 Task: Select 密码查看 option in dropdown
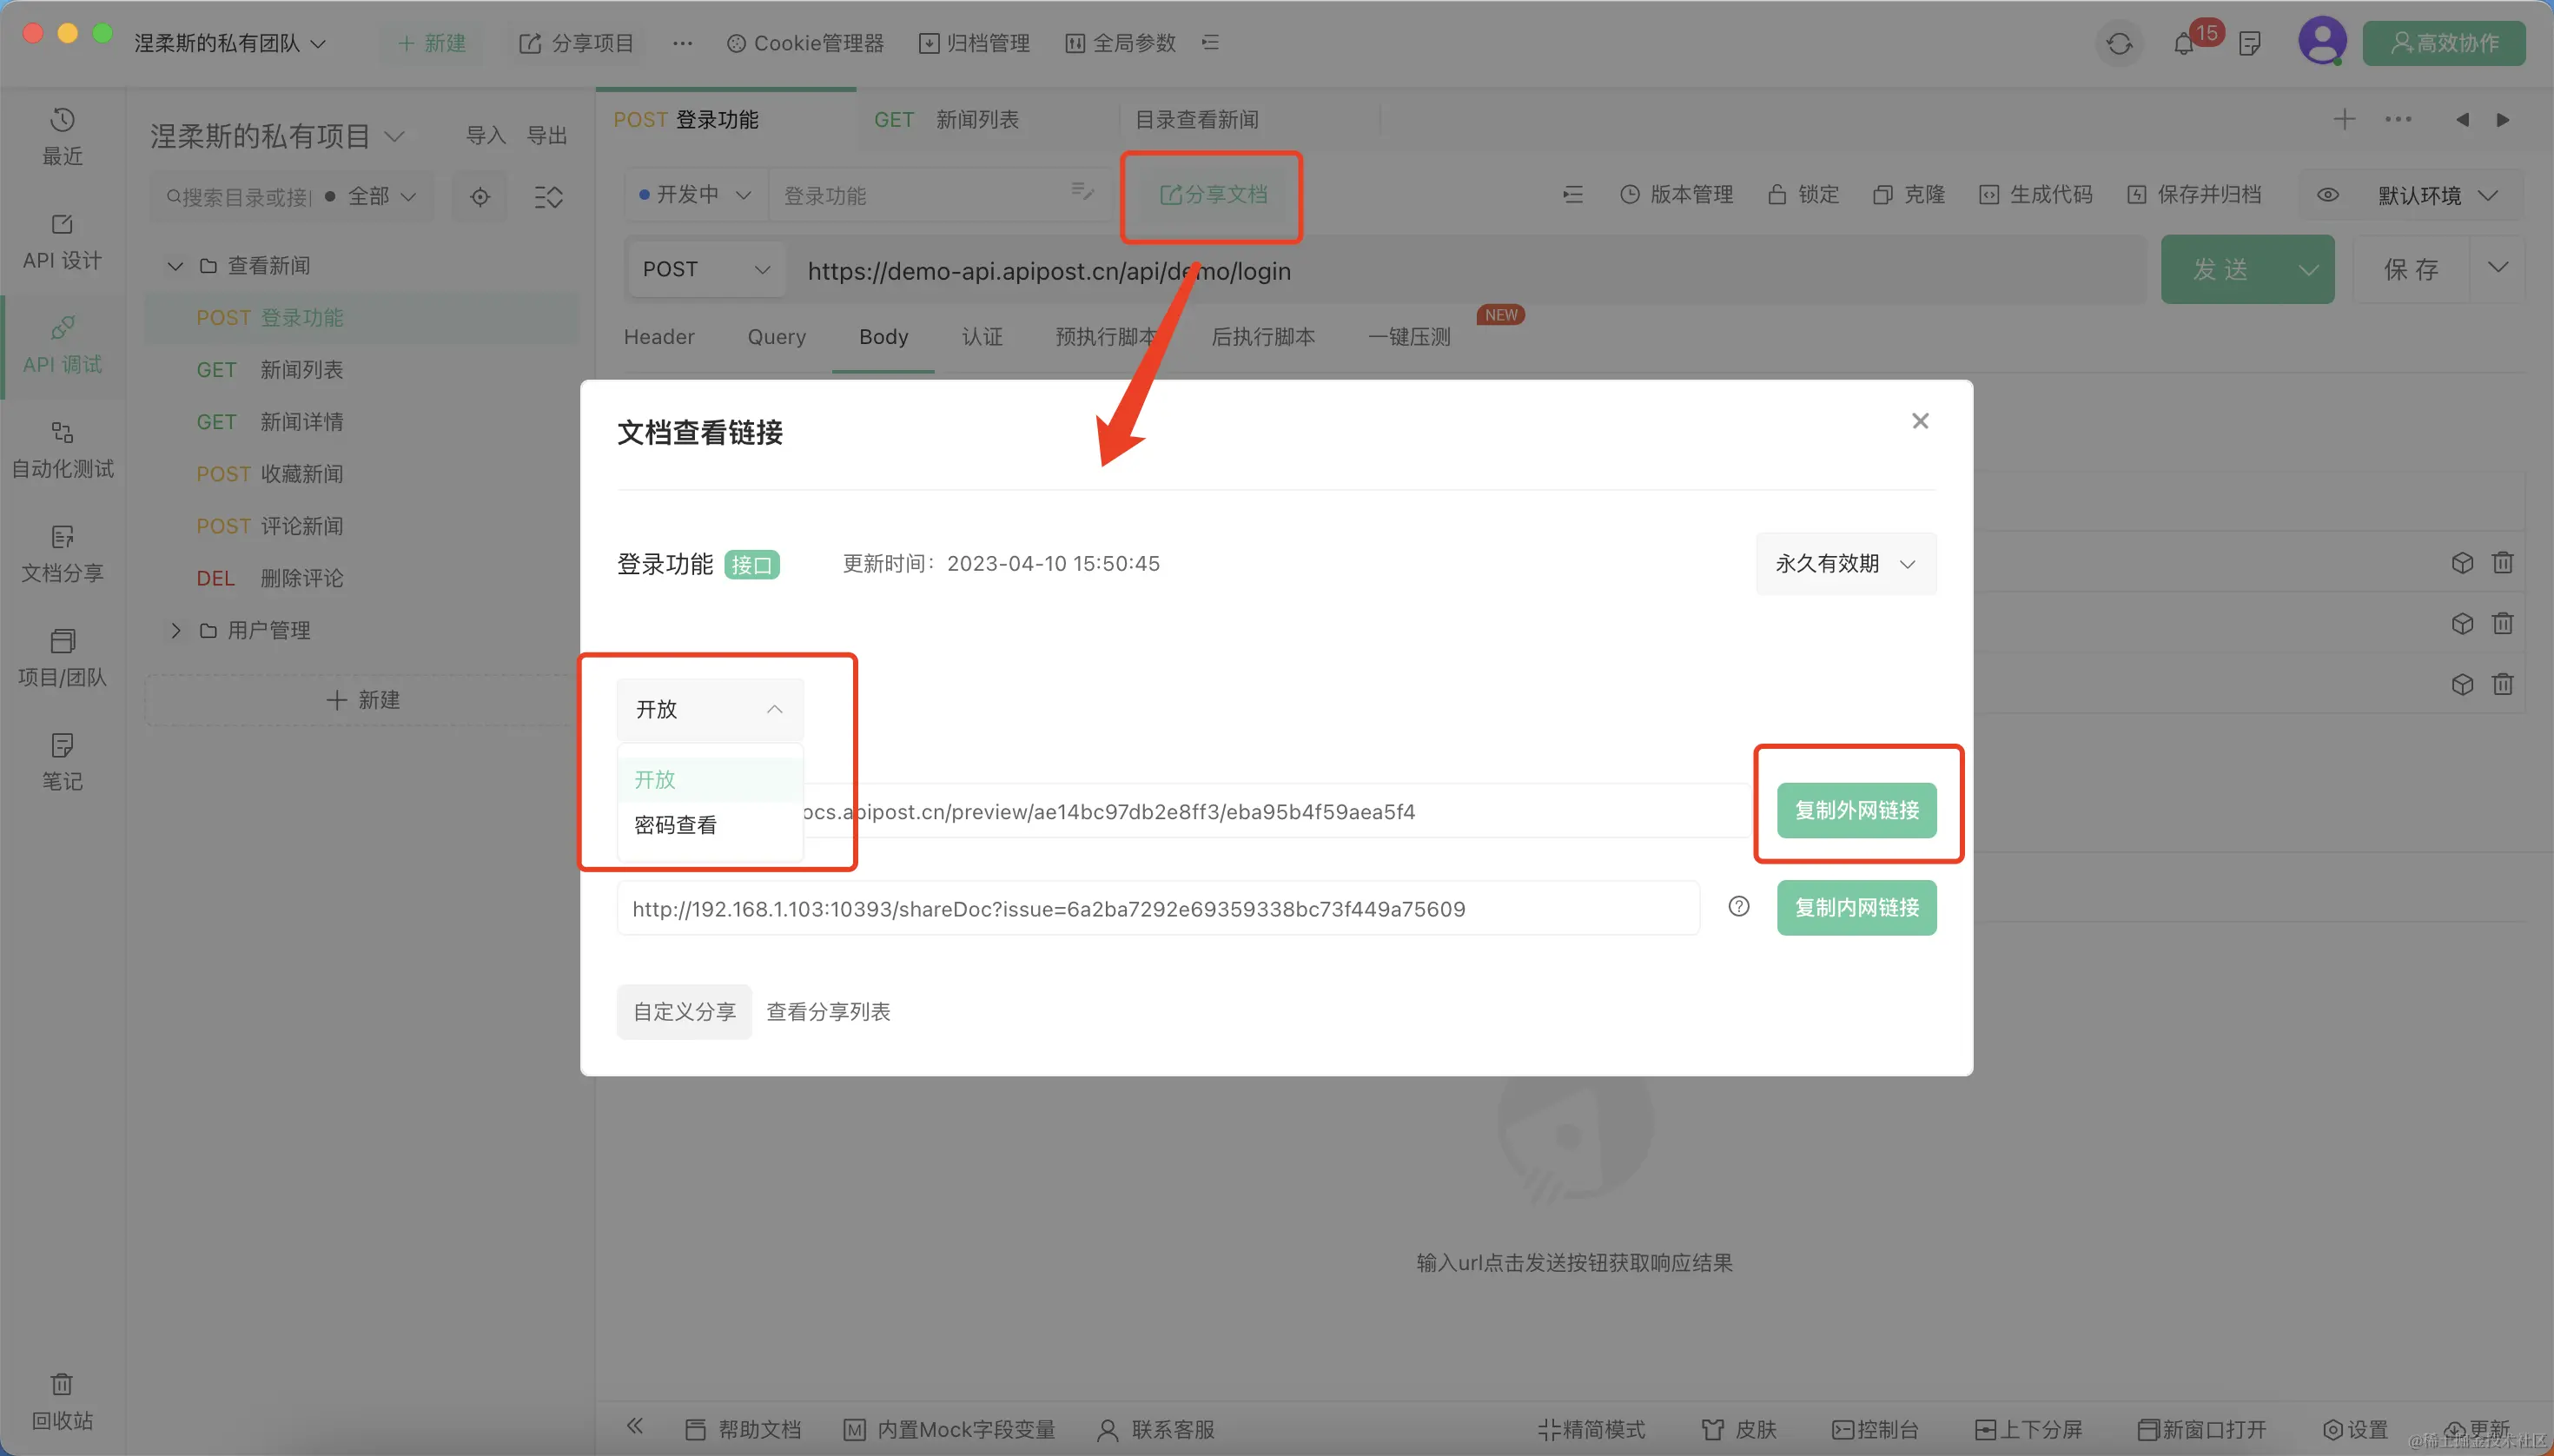(676, 825)
